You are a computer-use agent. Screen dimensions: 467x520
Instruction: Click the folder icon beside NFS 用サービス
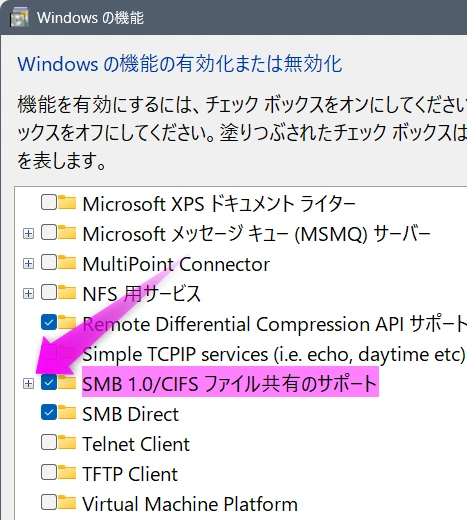(67, 292)
